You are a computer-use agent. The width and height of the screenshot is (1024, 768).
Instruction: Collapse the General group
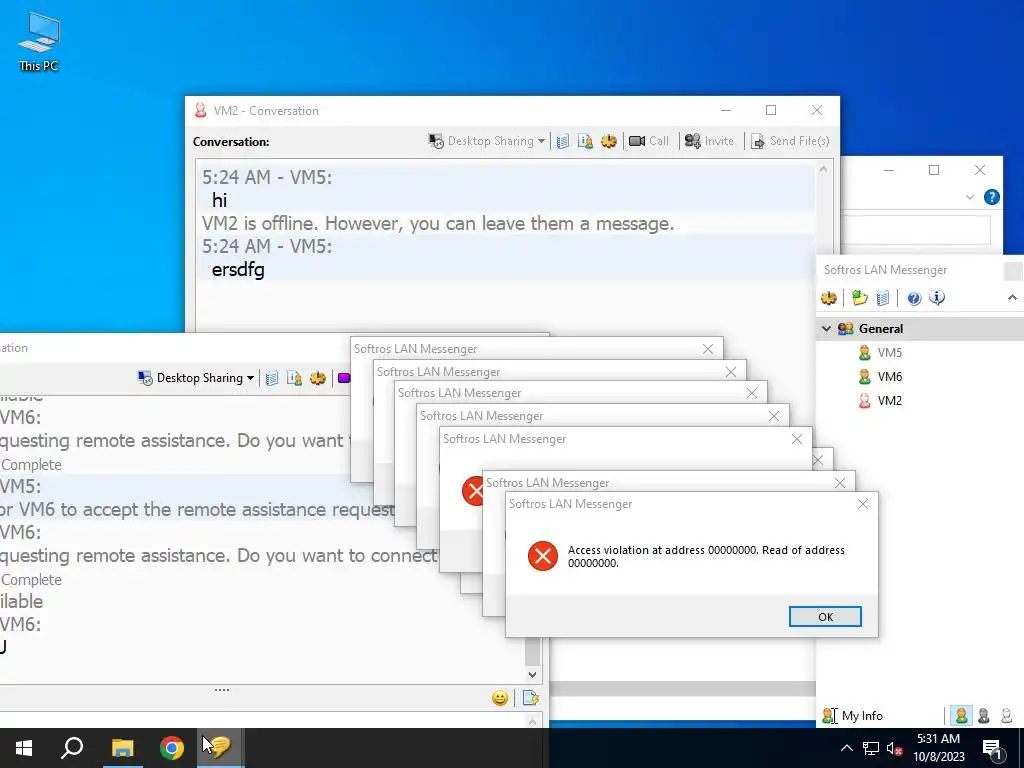(x=826, y=328)
